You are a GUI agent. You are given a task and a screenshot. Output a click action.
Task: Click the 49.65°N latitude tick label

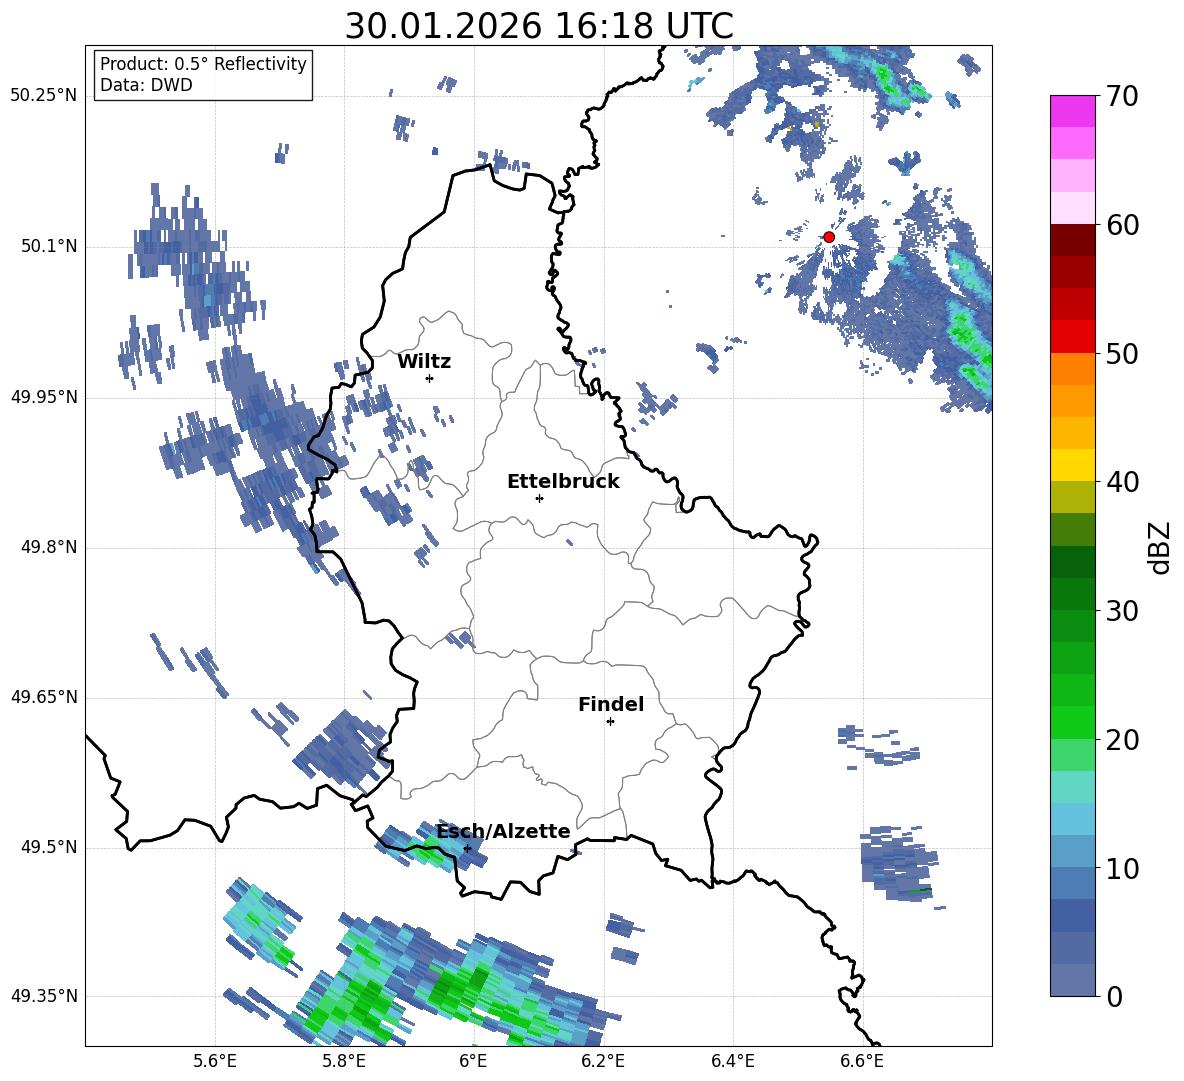pos(44,697)
